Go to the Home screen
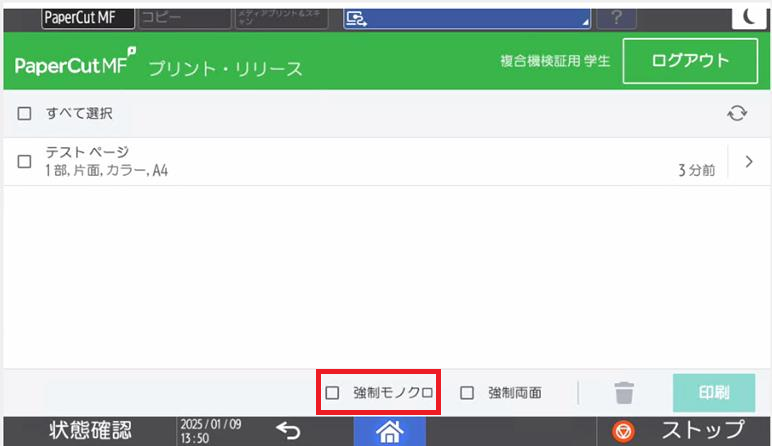772x446 pixels. 389,432
